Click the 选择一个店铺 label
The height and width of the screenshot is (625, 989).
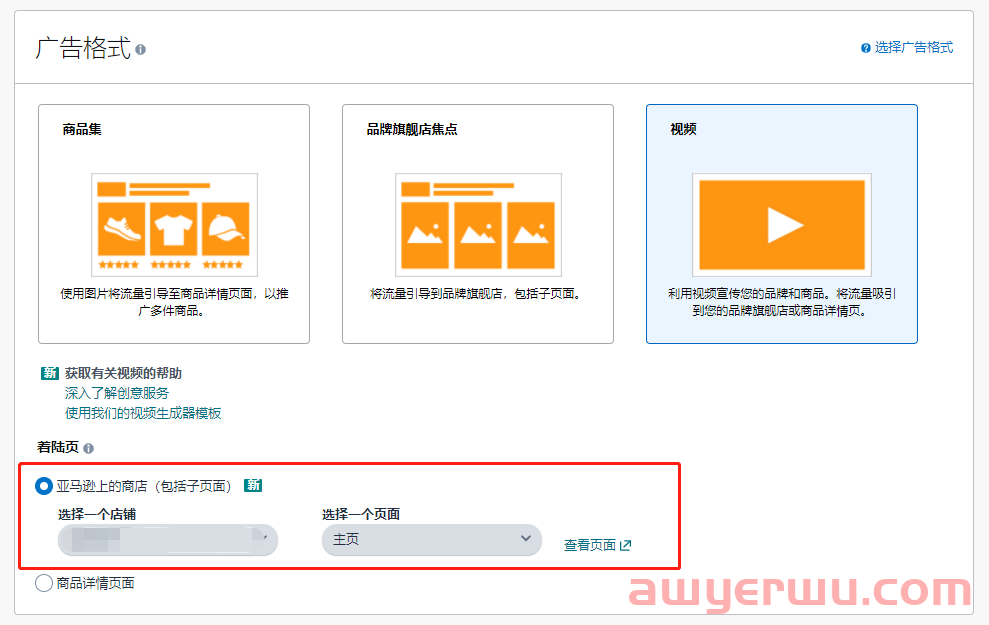(97, 514)
